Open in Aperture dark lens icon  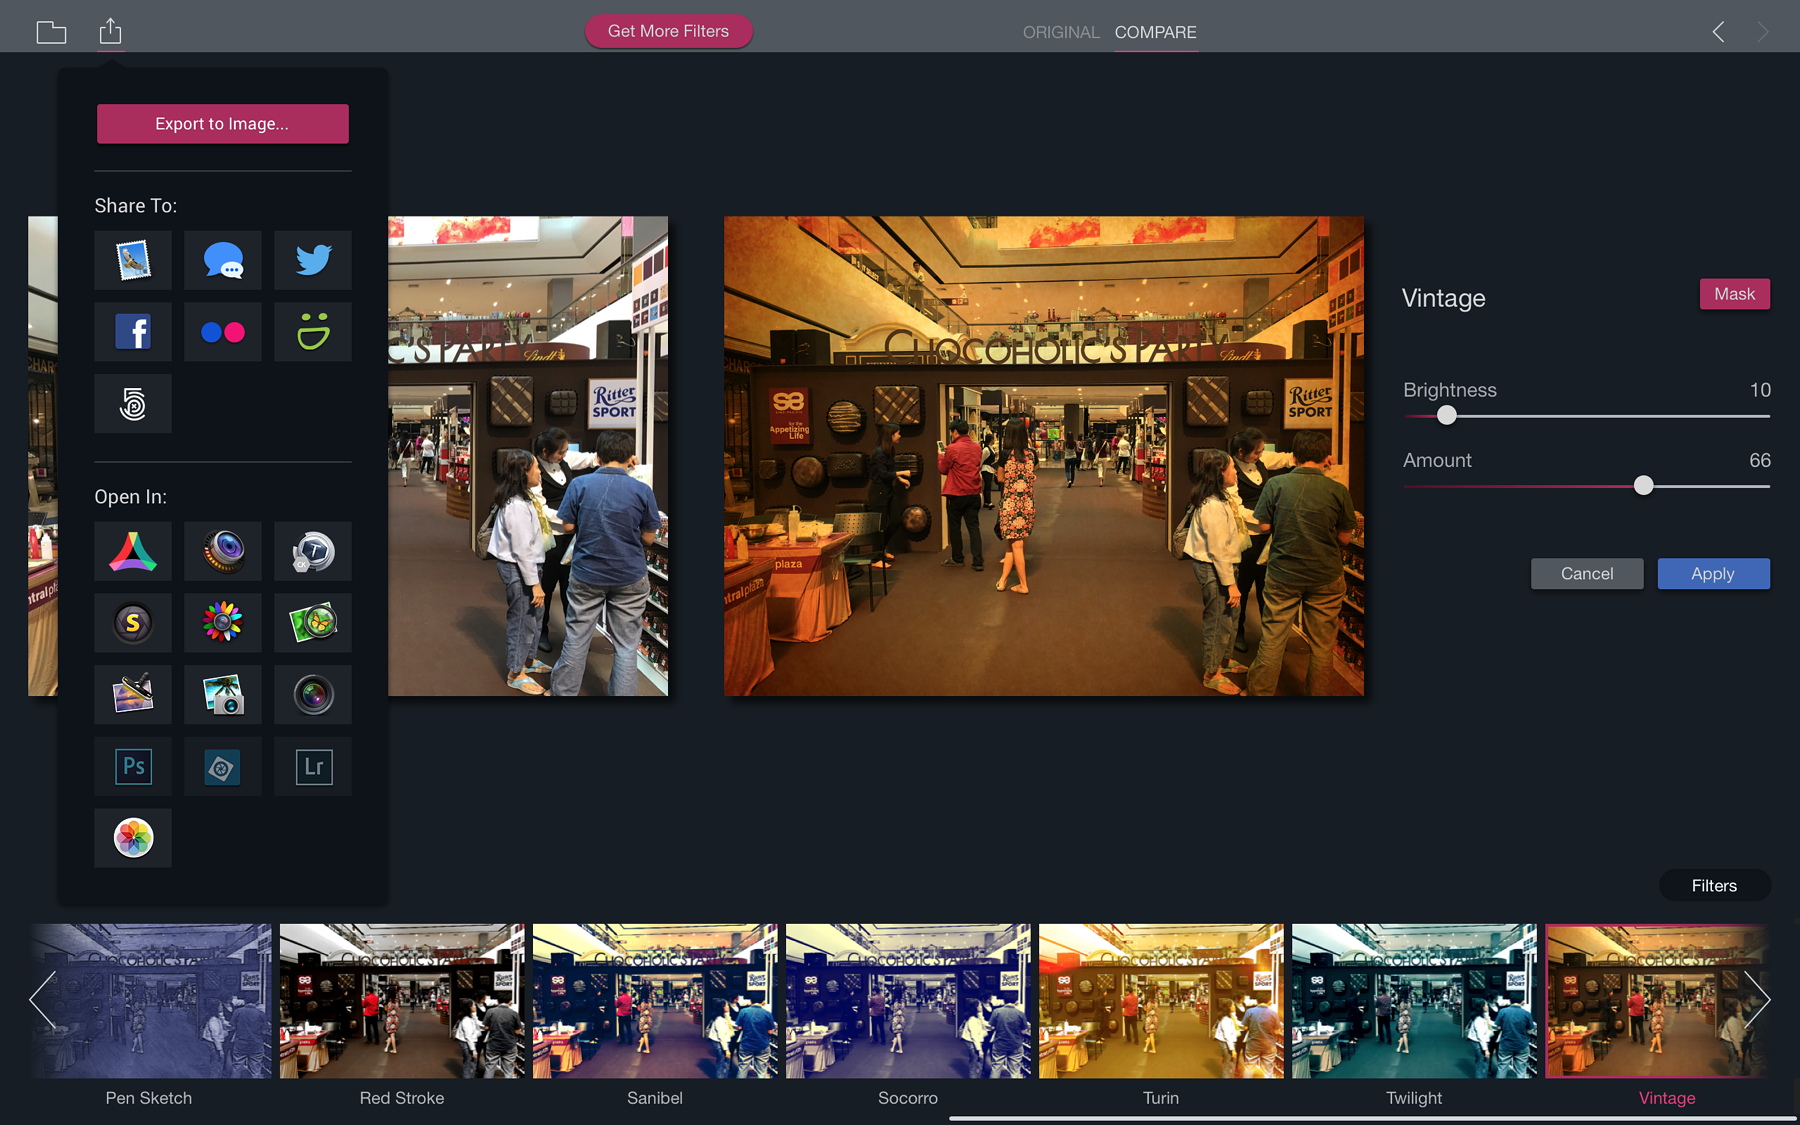pos(313,695)
